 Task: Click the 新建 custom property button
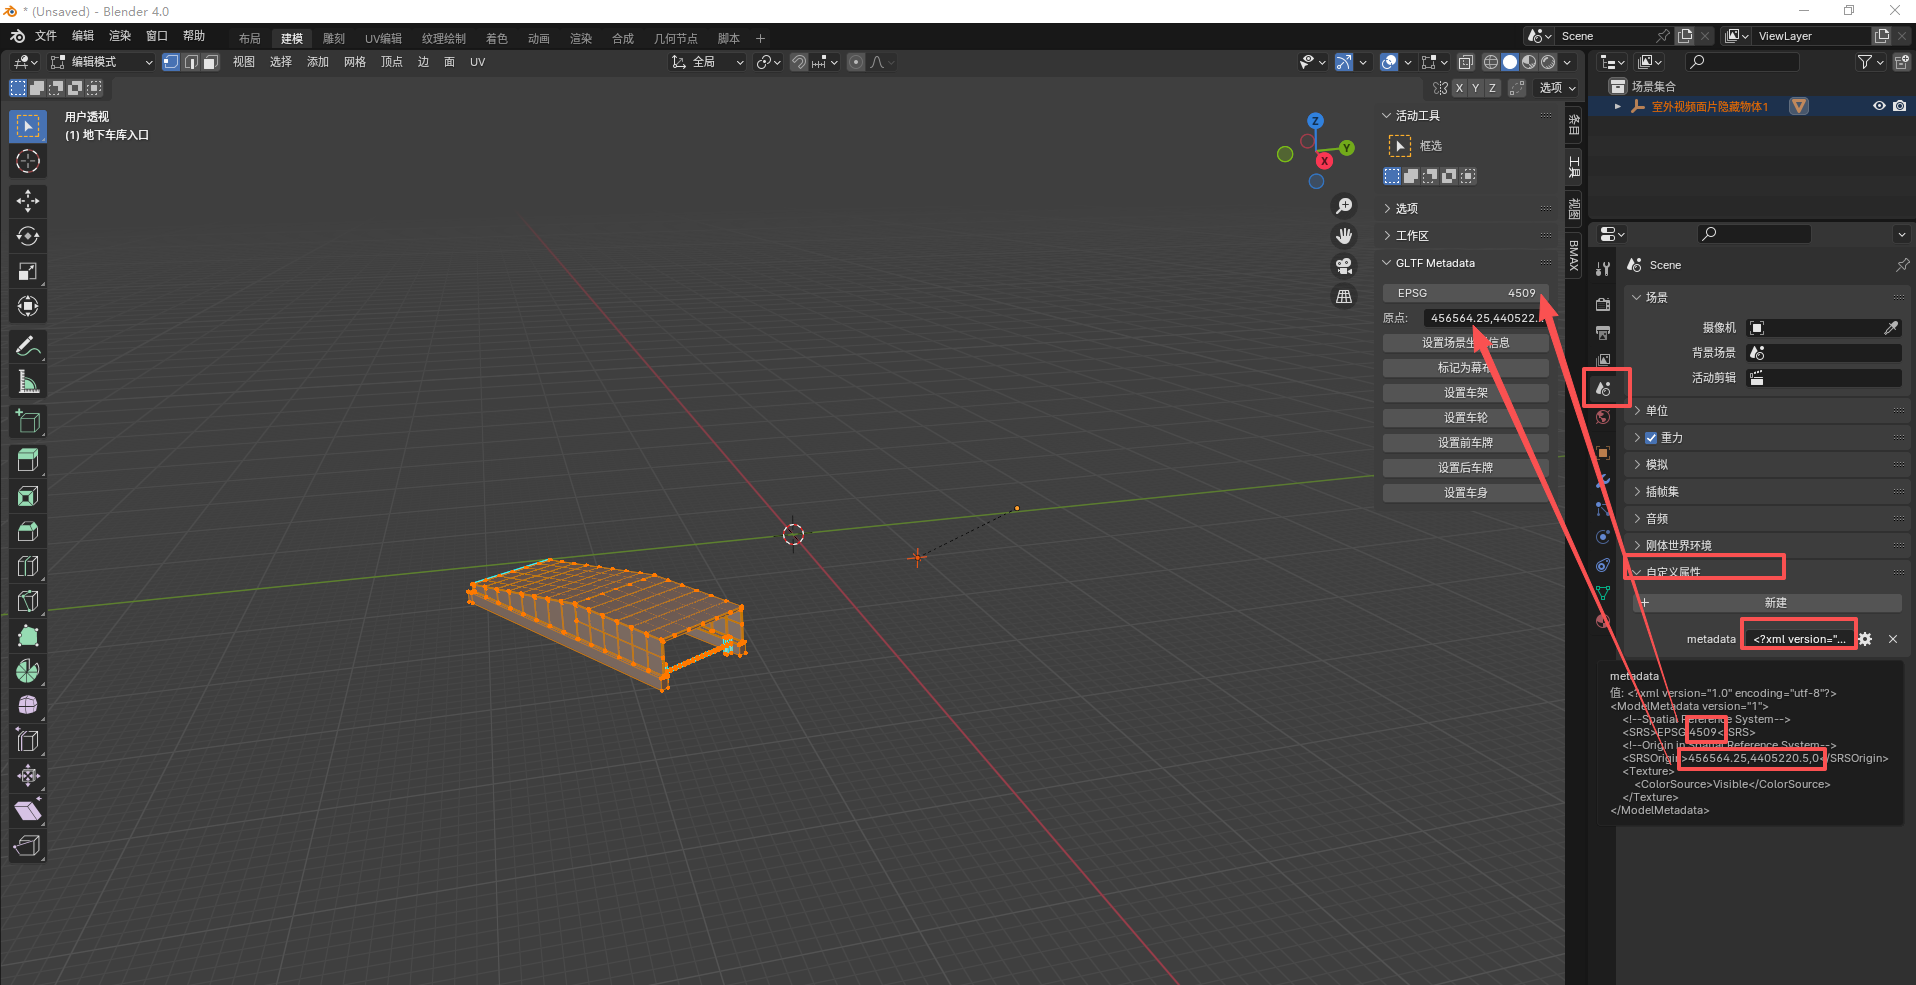tap(1774, 603)
